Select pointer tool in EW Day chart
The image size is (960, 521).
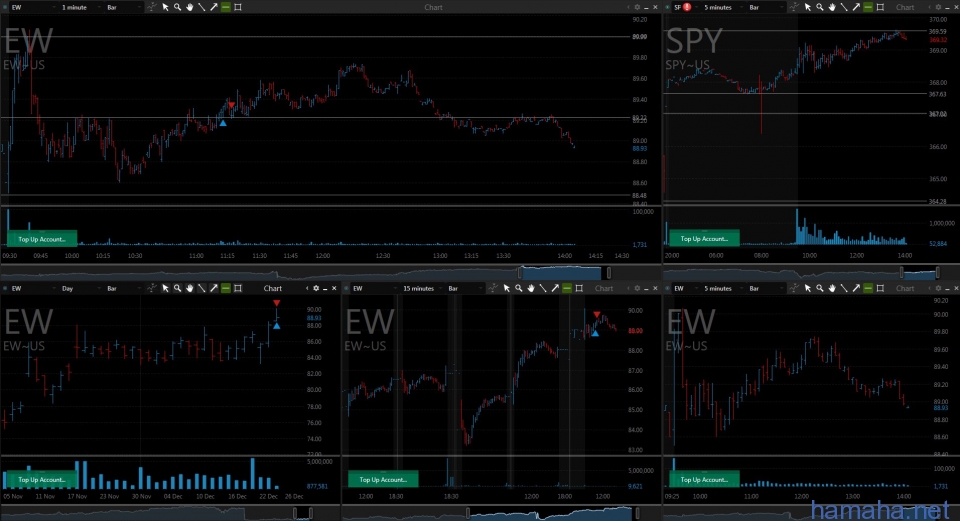click(x=165, y=288)
